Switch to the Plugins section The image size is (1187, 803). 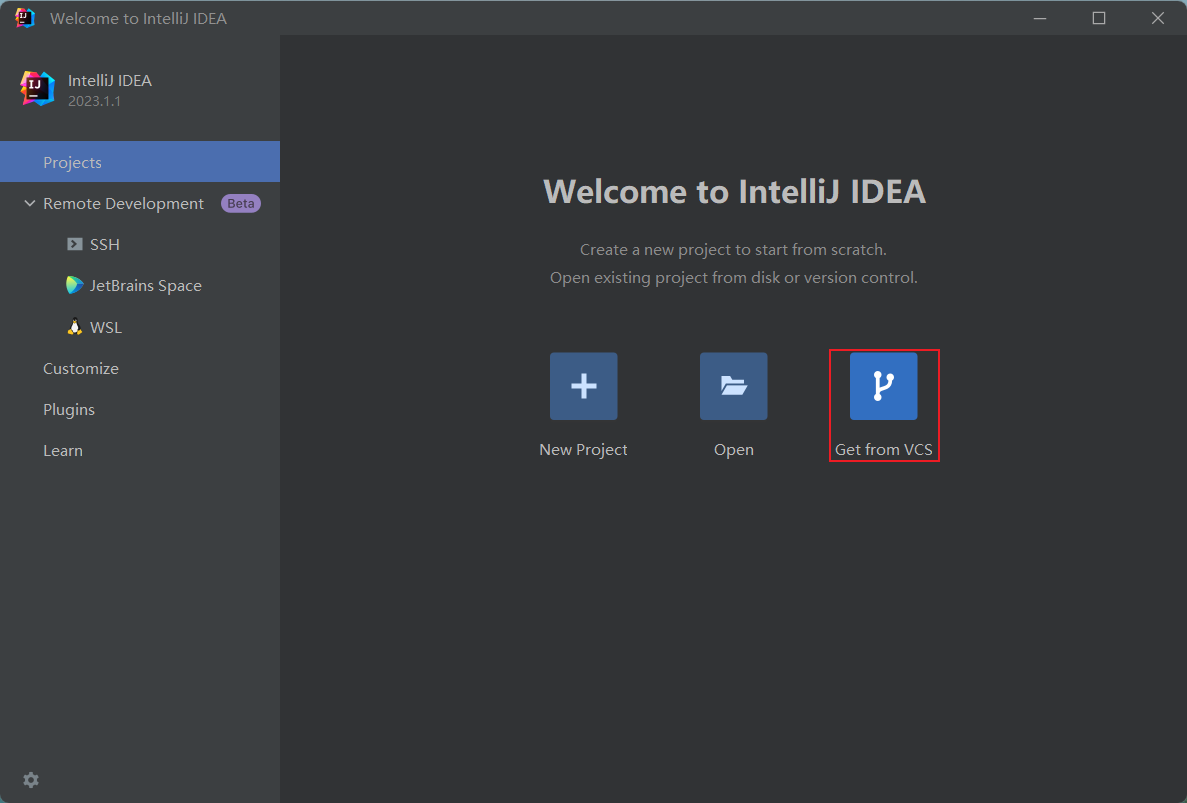click(69, 409)
